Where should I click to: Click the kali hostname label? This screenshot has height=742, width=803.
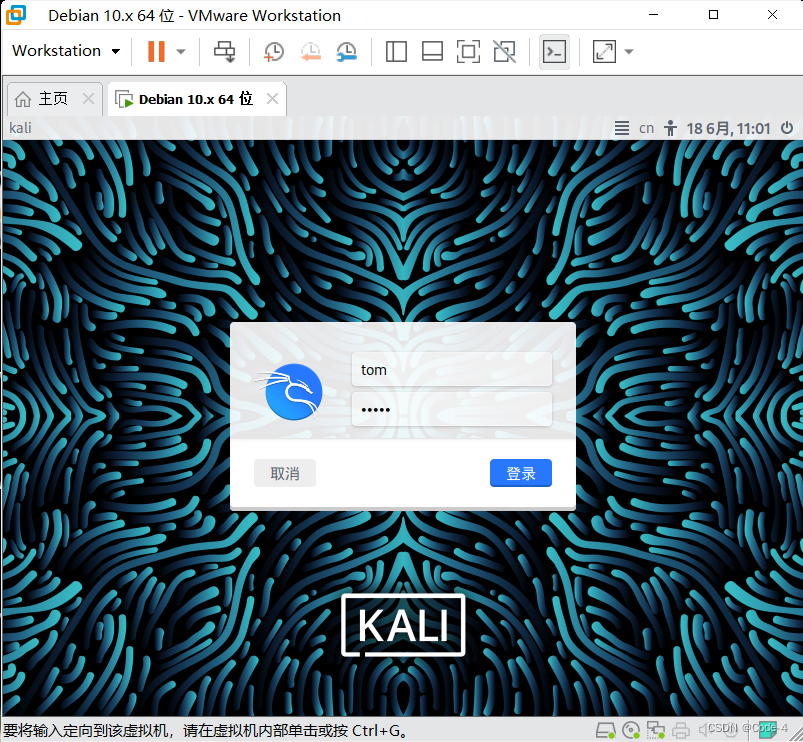(20, 128)
